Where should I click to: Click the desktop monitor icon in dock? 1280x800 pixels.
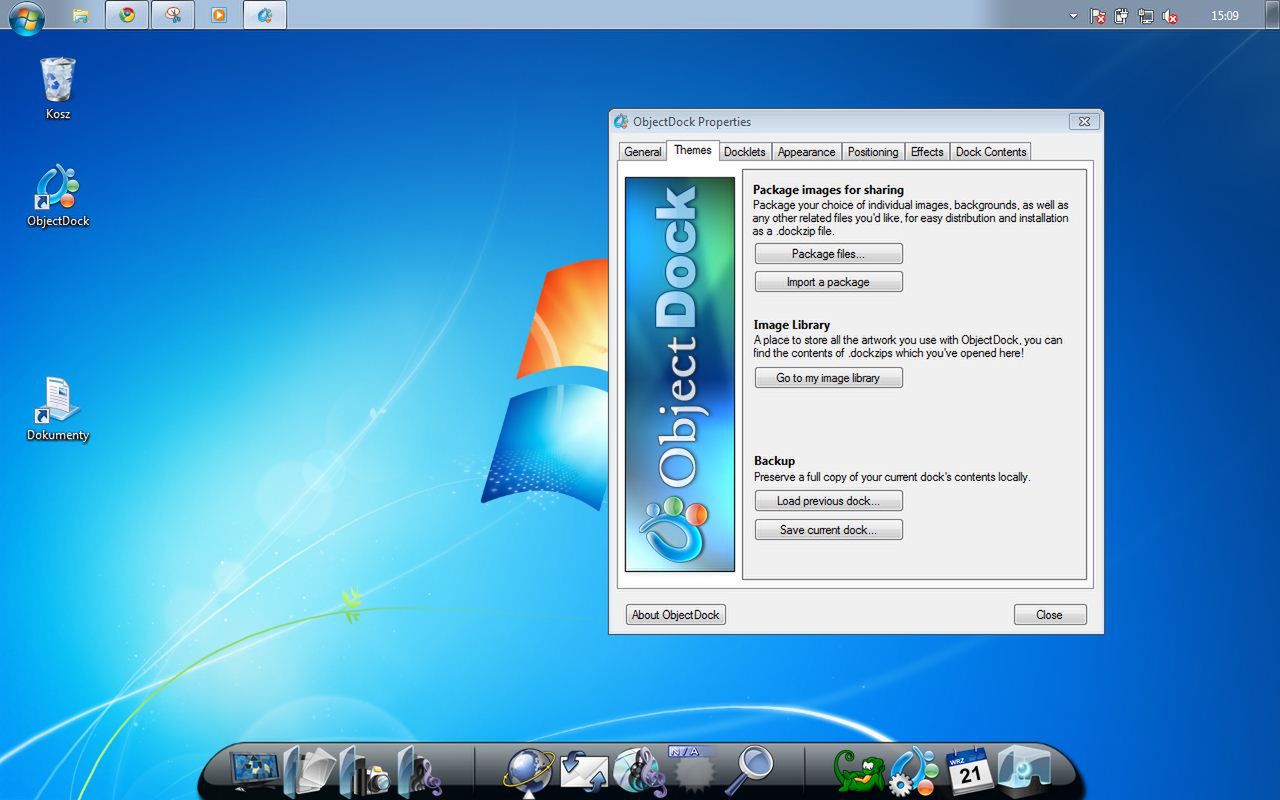point(254,770)
